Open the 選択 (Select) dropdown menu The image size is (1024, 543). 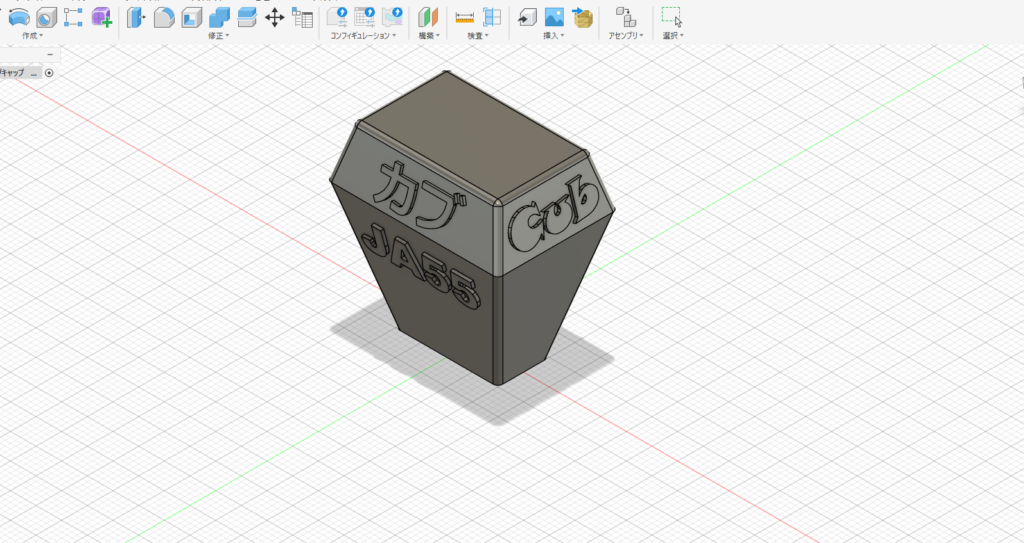pyautogui.click(x=673, y=36)
